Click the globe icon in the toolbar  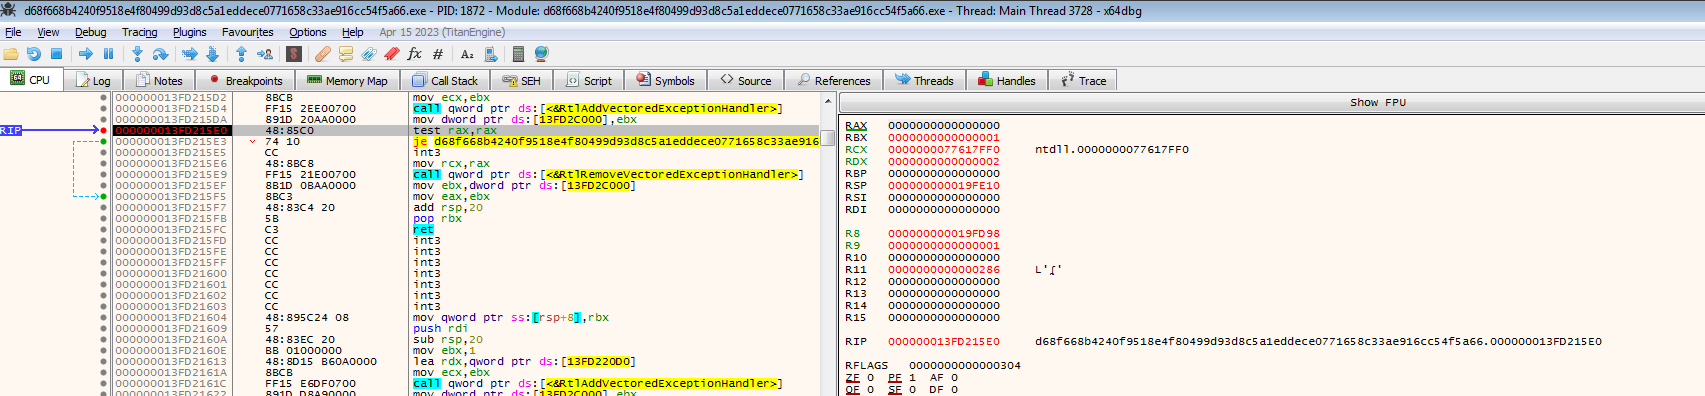pyautogui.click(x=541, y=54)
